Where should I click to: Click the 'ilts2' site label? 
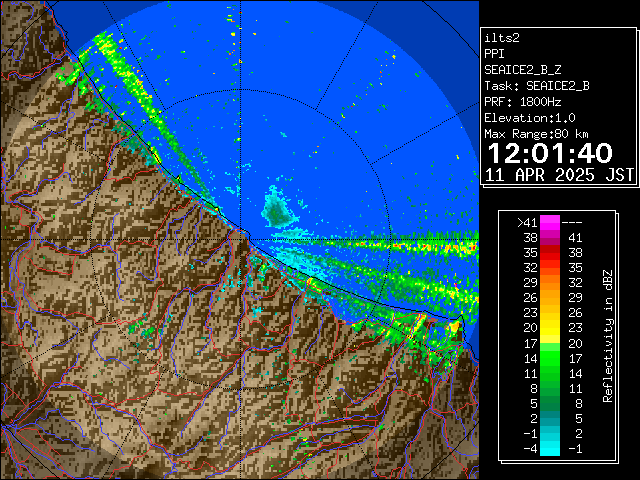pyautogui.click(x=502, y=38)
